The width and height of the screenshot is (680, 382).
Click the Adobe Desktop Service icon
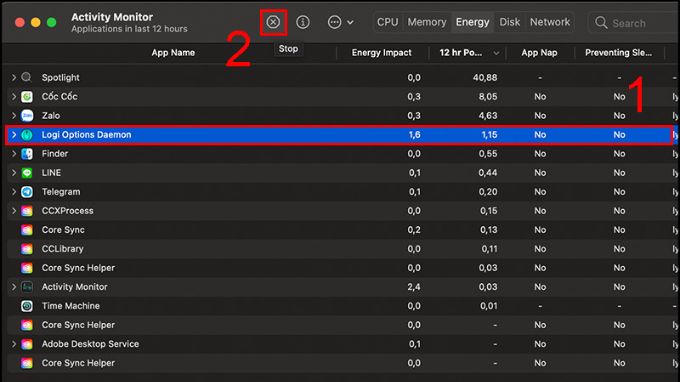[27, 344]
